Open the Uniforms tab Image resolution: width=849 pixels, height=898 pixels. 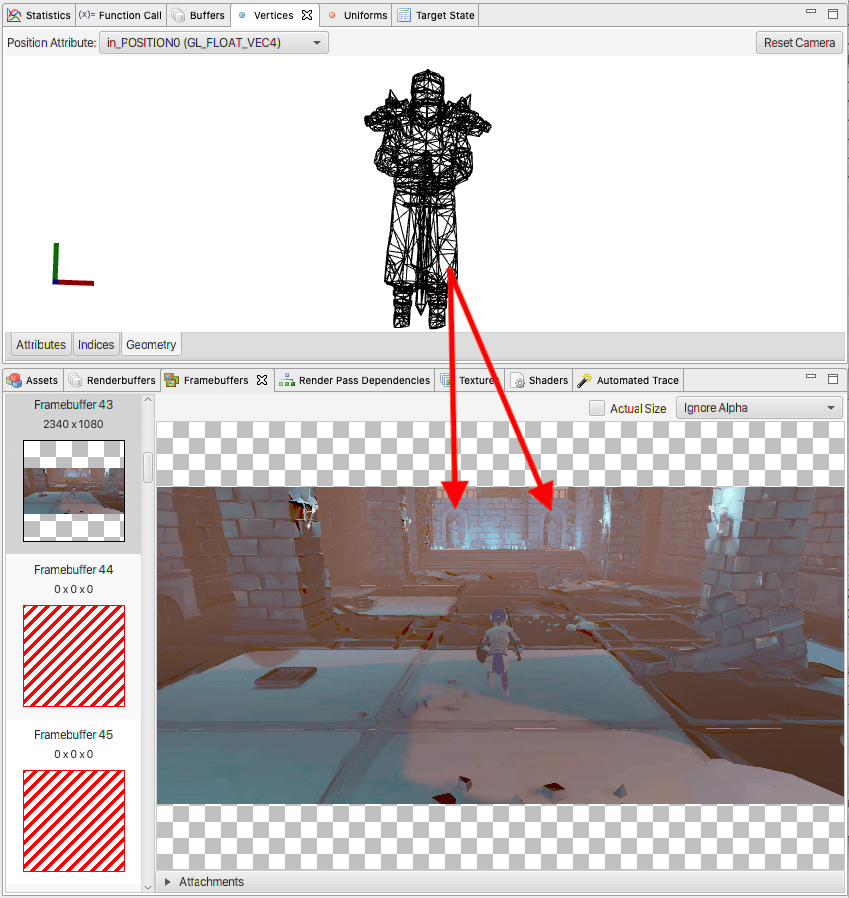tap(358, 15)
